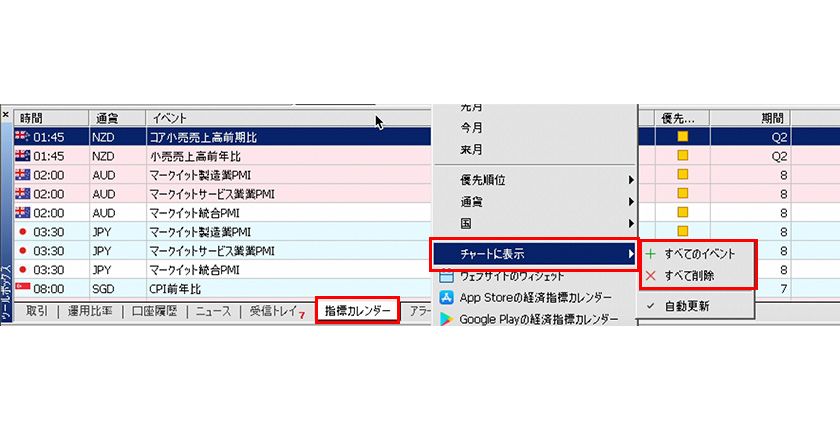Close the toolbox panel with the X
This screenshot has height=436, width=840.
(x=5, y=115)
